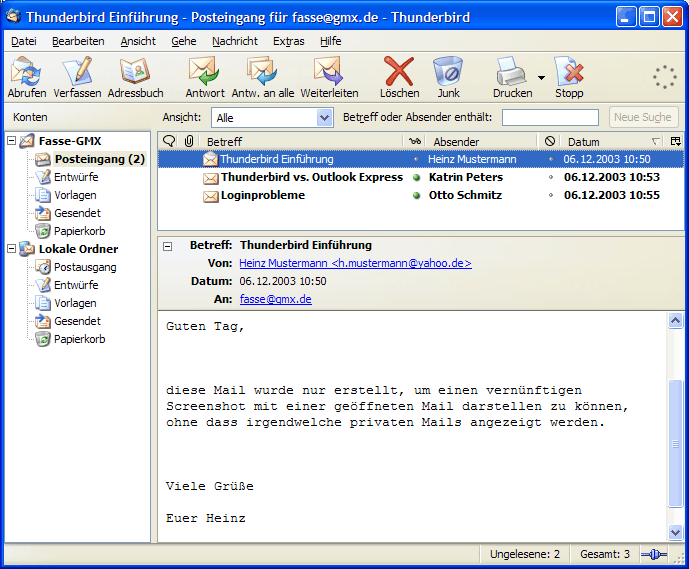Open the Nachricht menu
The width and height of the screenshot is (689, 569).
point(235,41)
